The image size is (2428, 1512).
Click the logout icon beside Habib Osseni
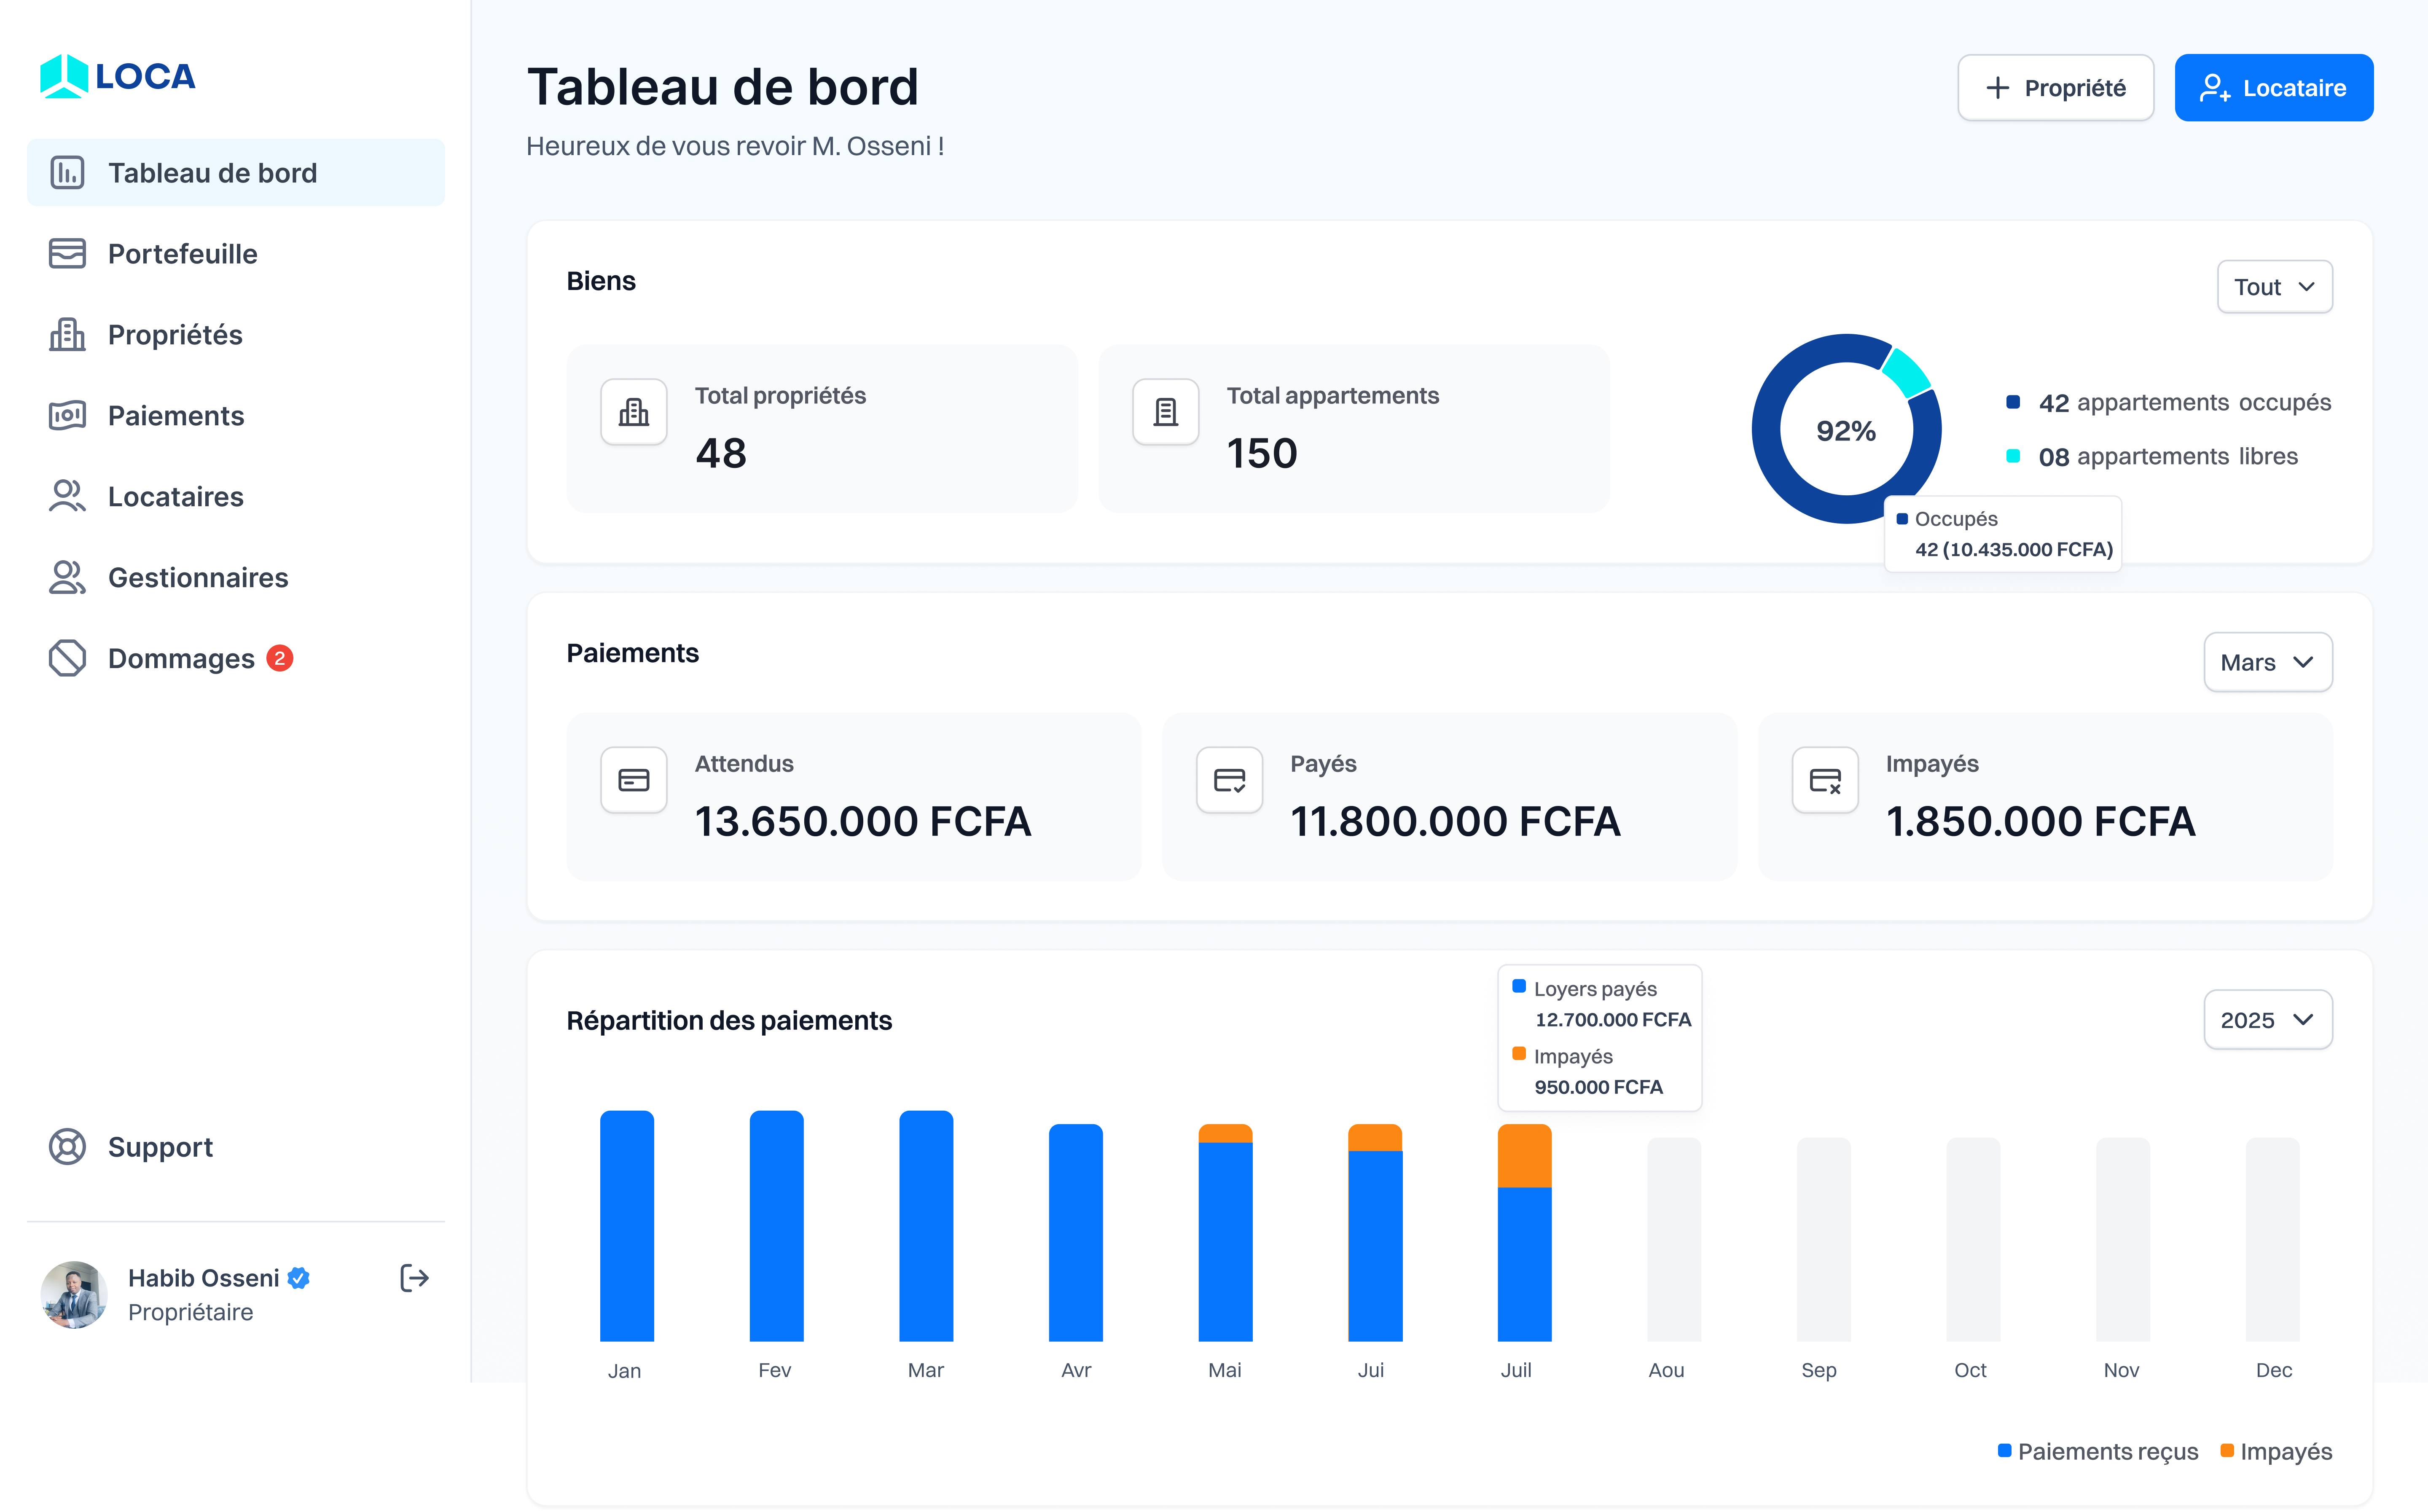414,1278
